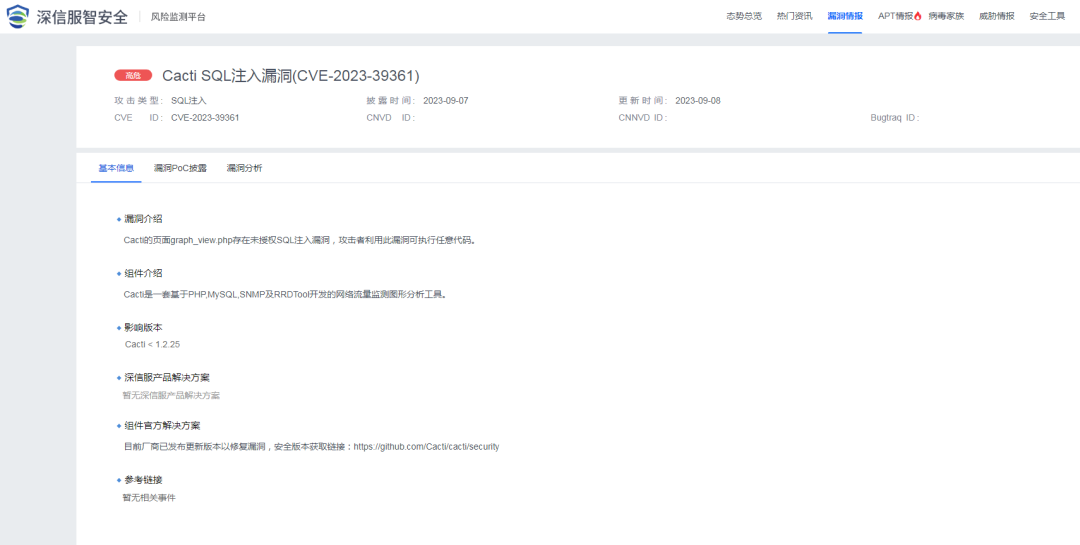Open the 安全工具 nav item
The image size is (1080, 545).
click(1047, 17)
